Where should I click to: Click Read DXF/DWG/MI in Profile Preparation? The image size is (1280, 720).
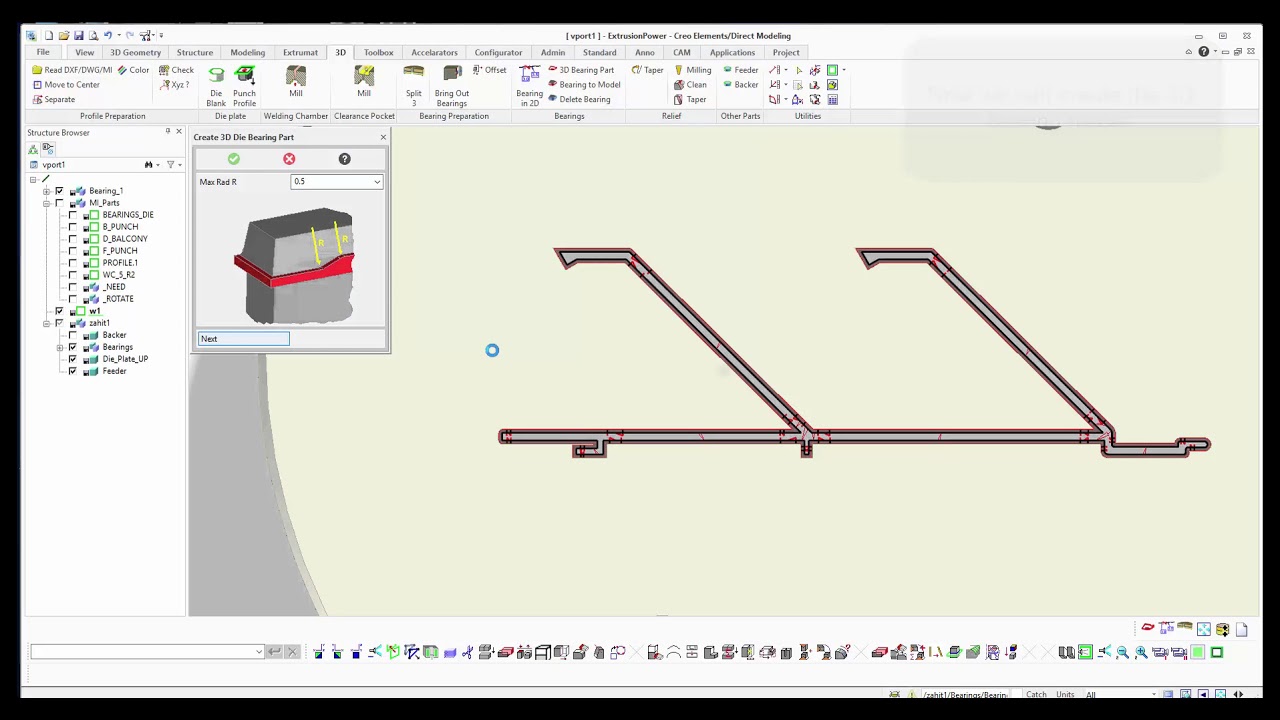[71, 70]
